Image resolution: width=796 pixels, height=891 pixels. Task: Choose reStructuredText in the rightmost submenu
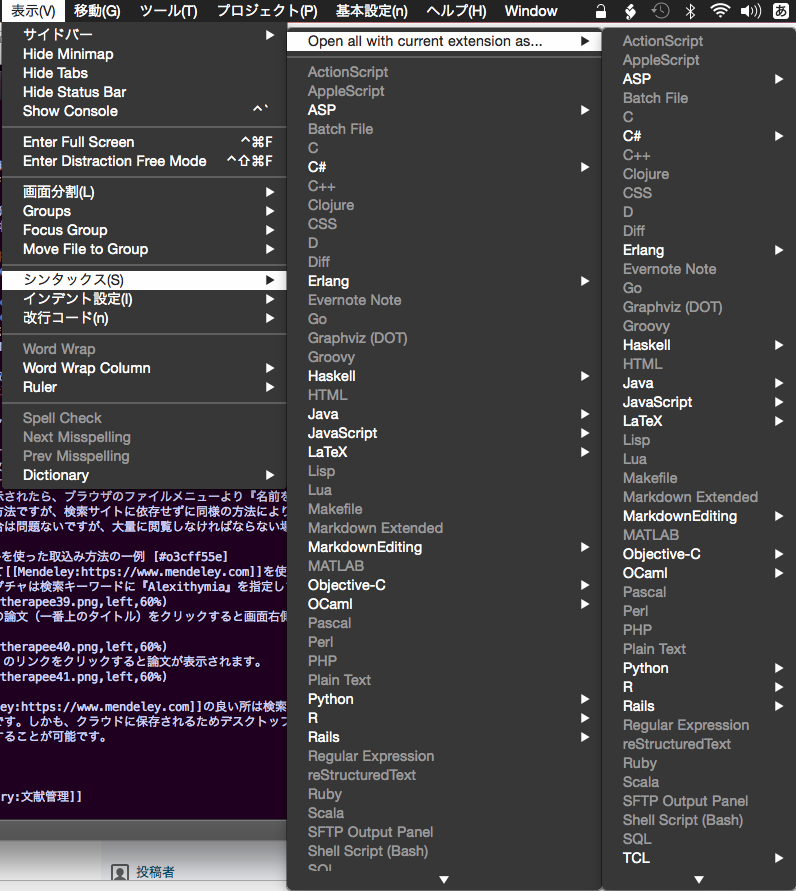(699, 744)
